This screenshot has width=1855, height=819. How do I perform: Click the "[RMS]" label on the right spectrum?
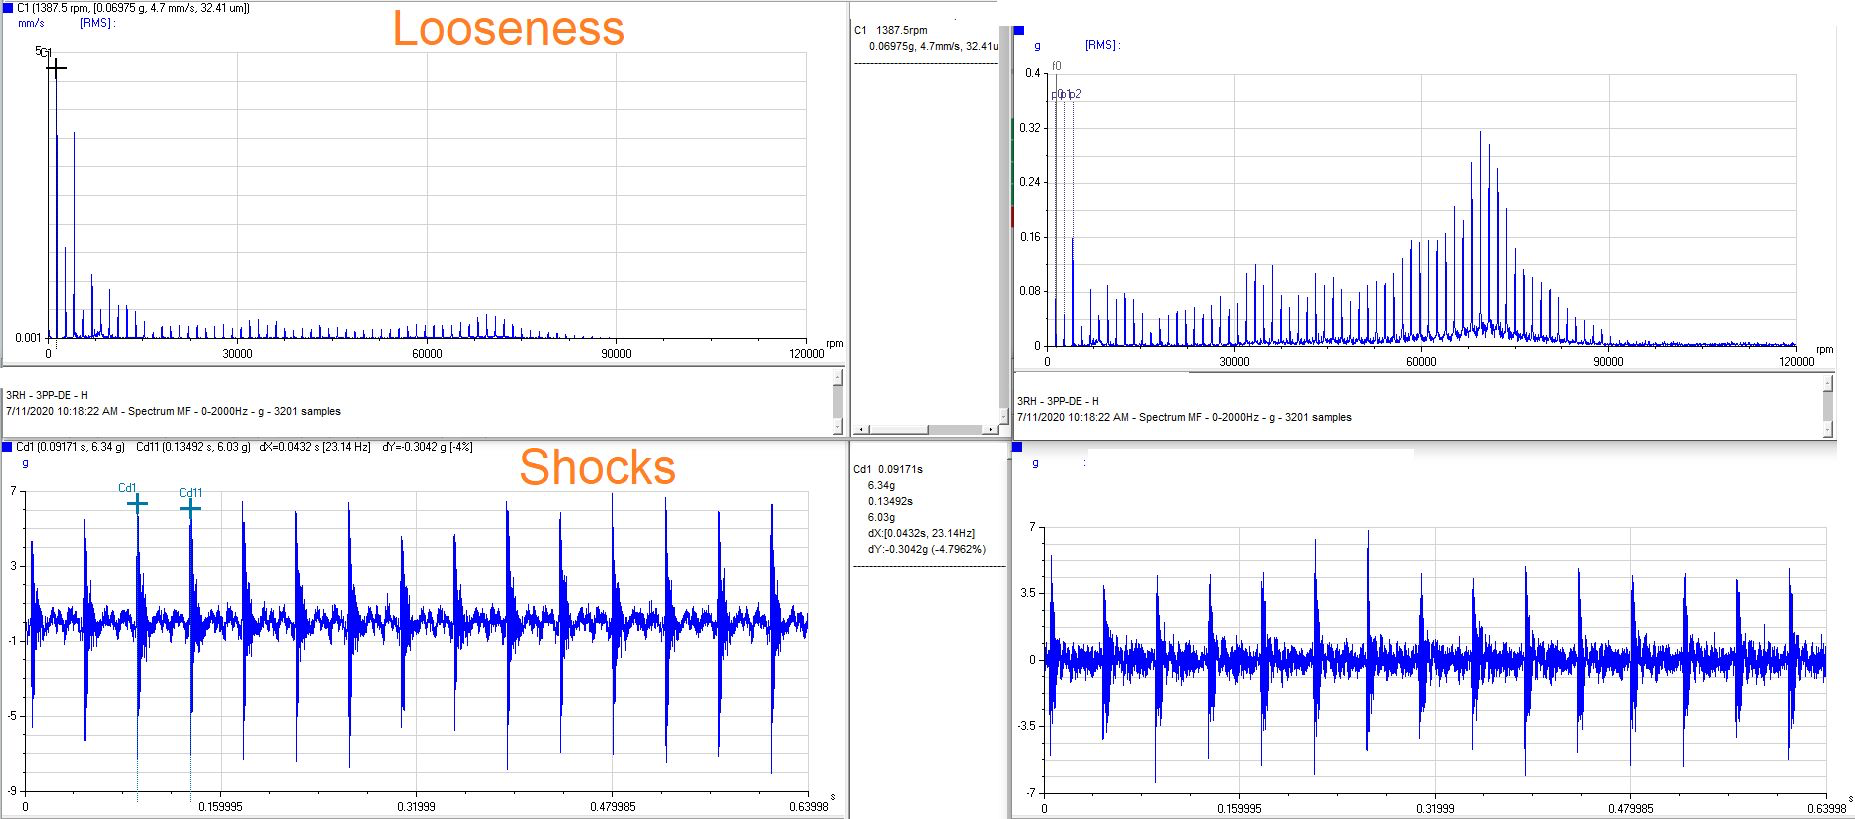click(x=1102, y=45)
